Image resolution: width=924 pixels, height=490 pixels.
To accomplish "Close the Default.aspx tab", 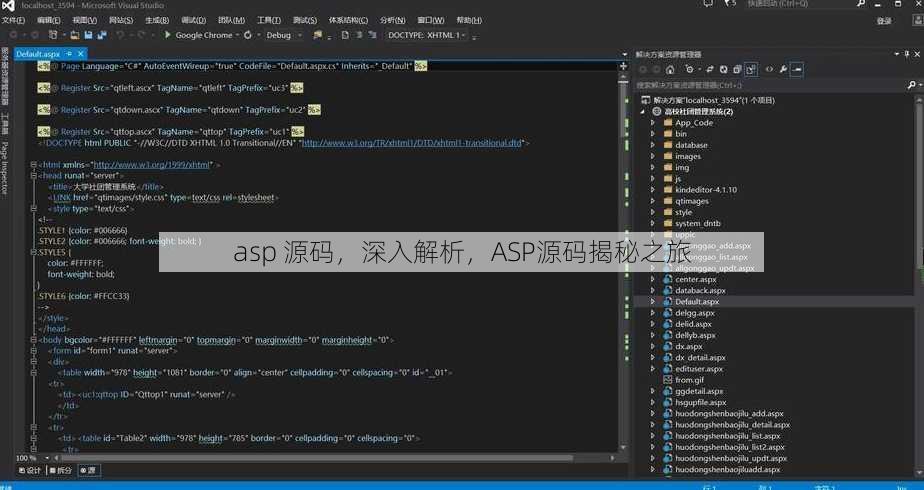I will click(81, 54).
